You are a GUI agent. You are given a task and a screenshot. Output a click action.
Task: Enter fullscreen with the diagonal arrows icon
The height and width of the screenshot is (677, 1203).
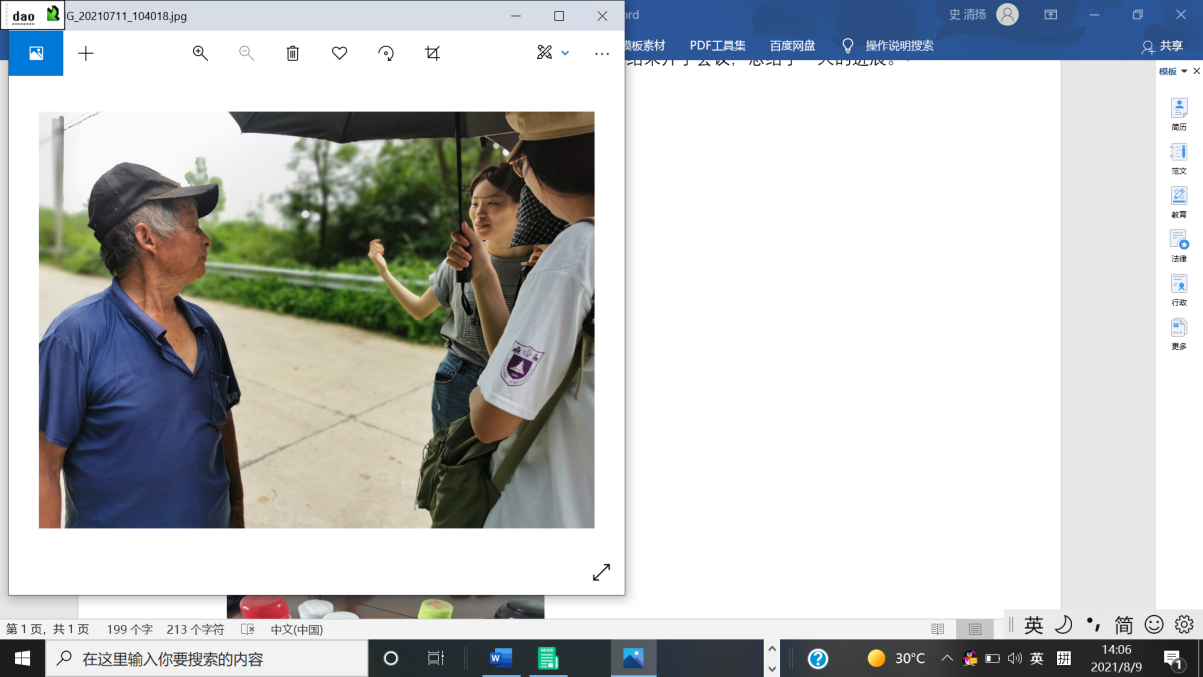click(601, 572)
